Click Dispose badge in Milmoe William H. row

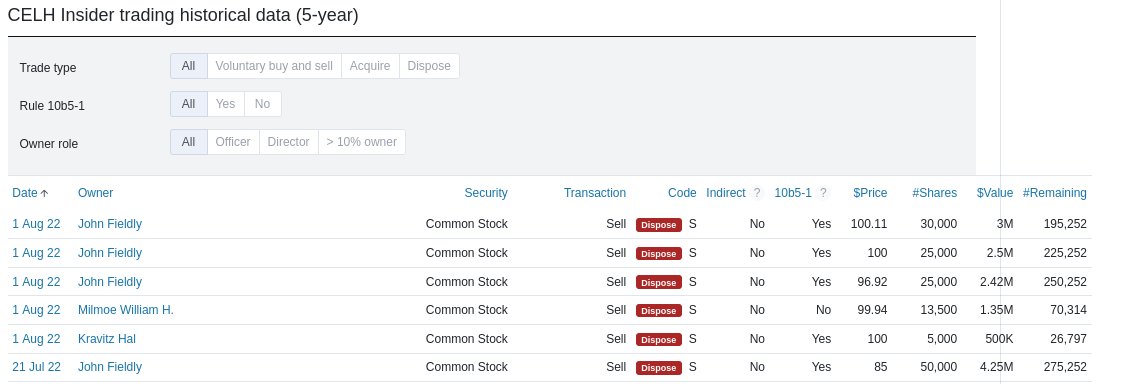tap(659, 310)
